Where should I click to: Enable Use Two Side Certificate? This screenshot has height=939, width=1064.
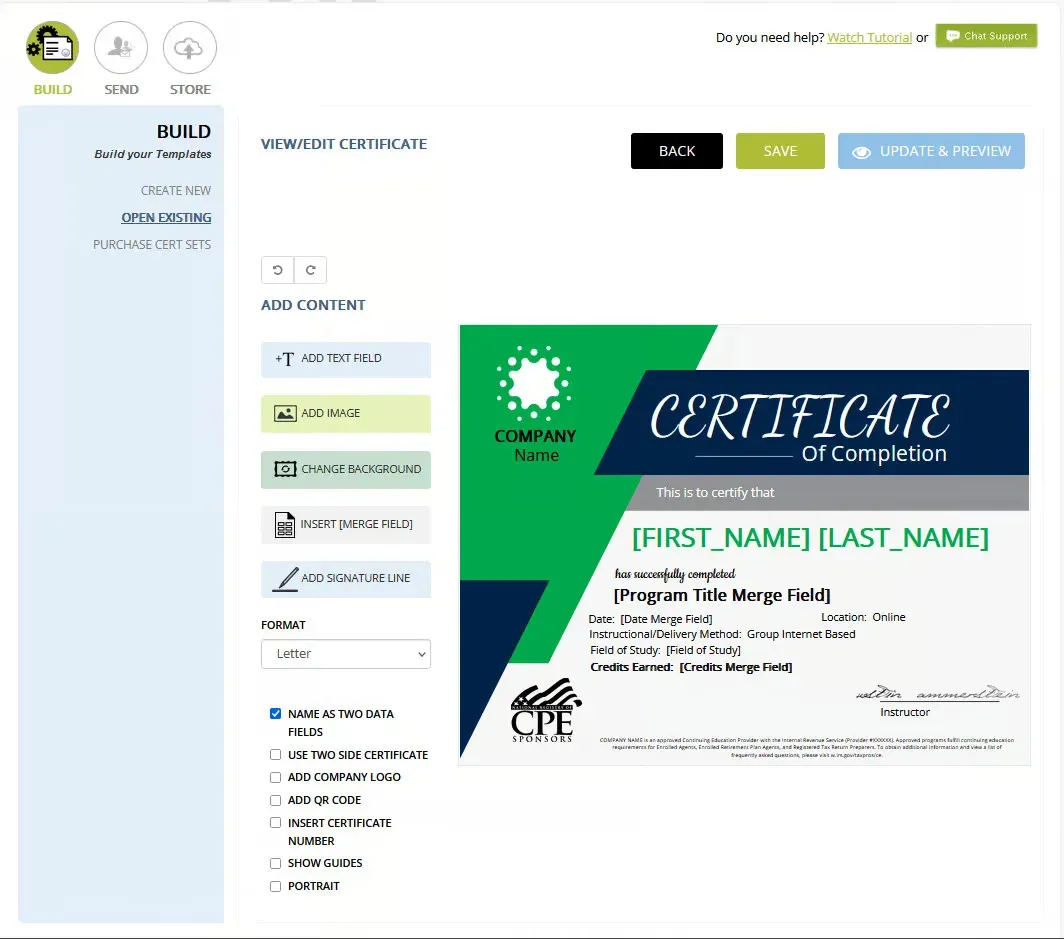coord(276,754)
